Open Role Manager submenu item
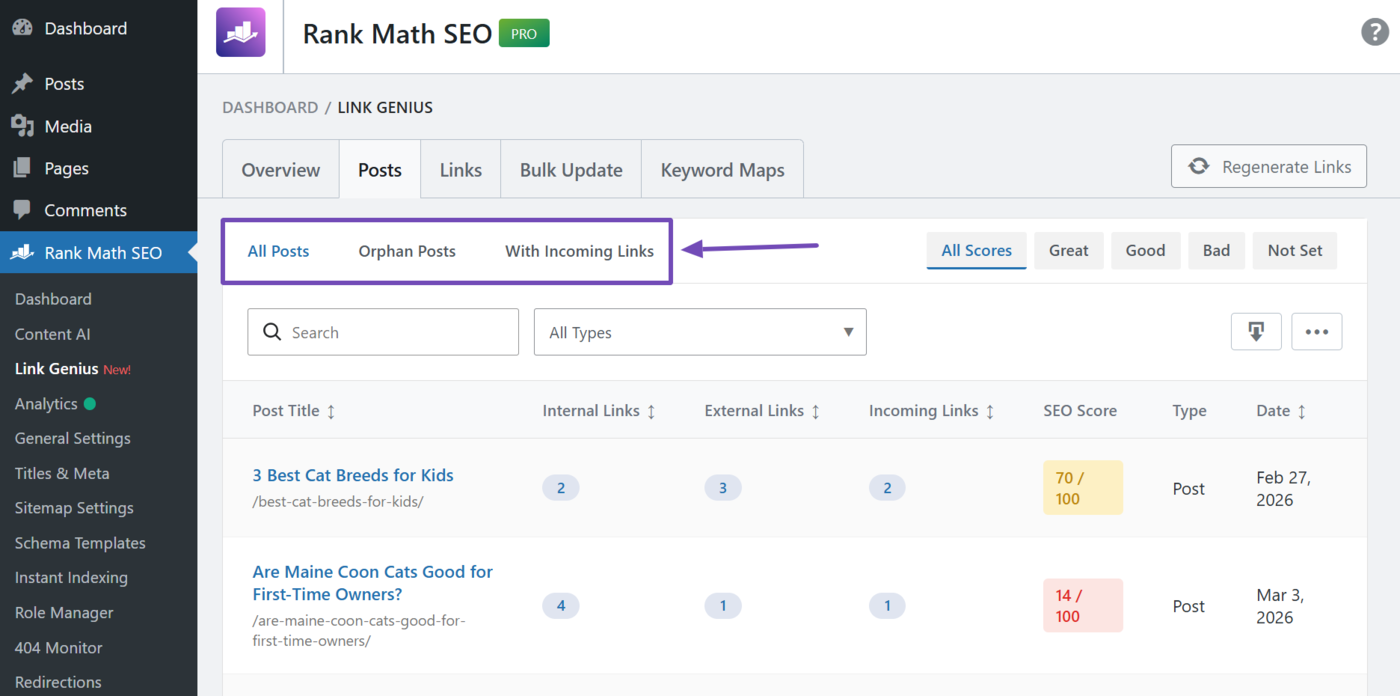 coord(64,613)
